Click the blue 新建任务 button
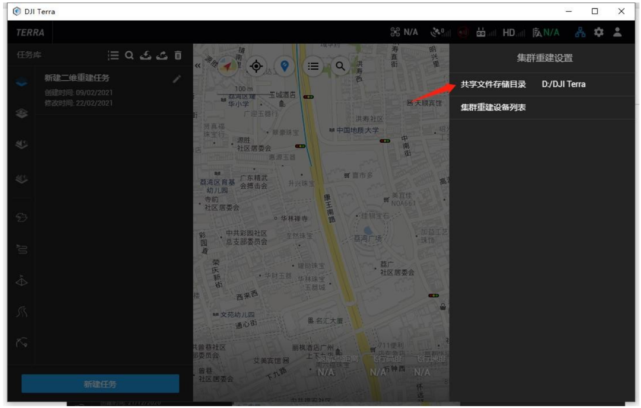The height and width of the screenshot is (408, 641). [x=100, y=384]
